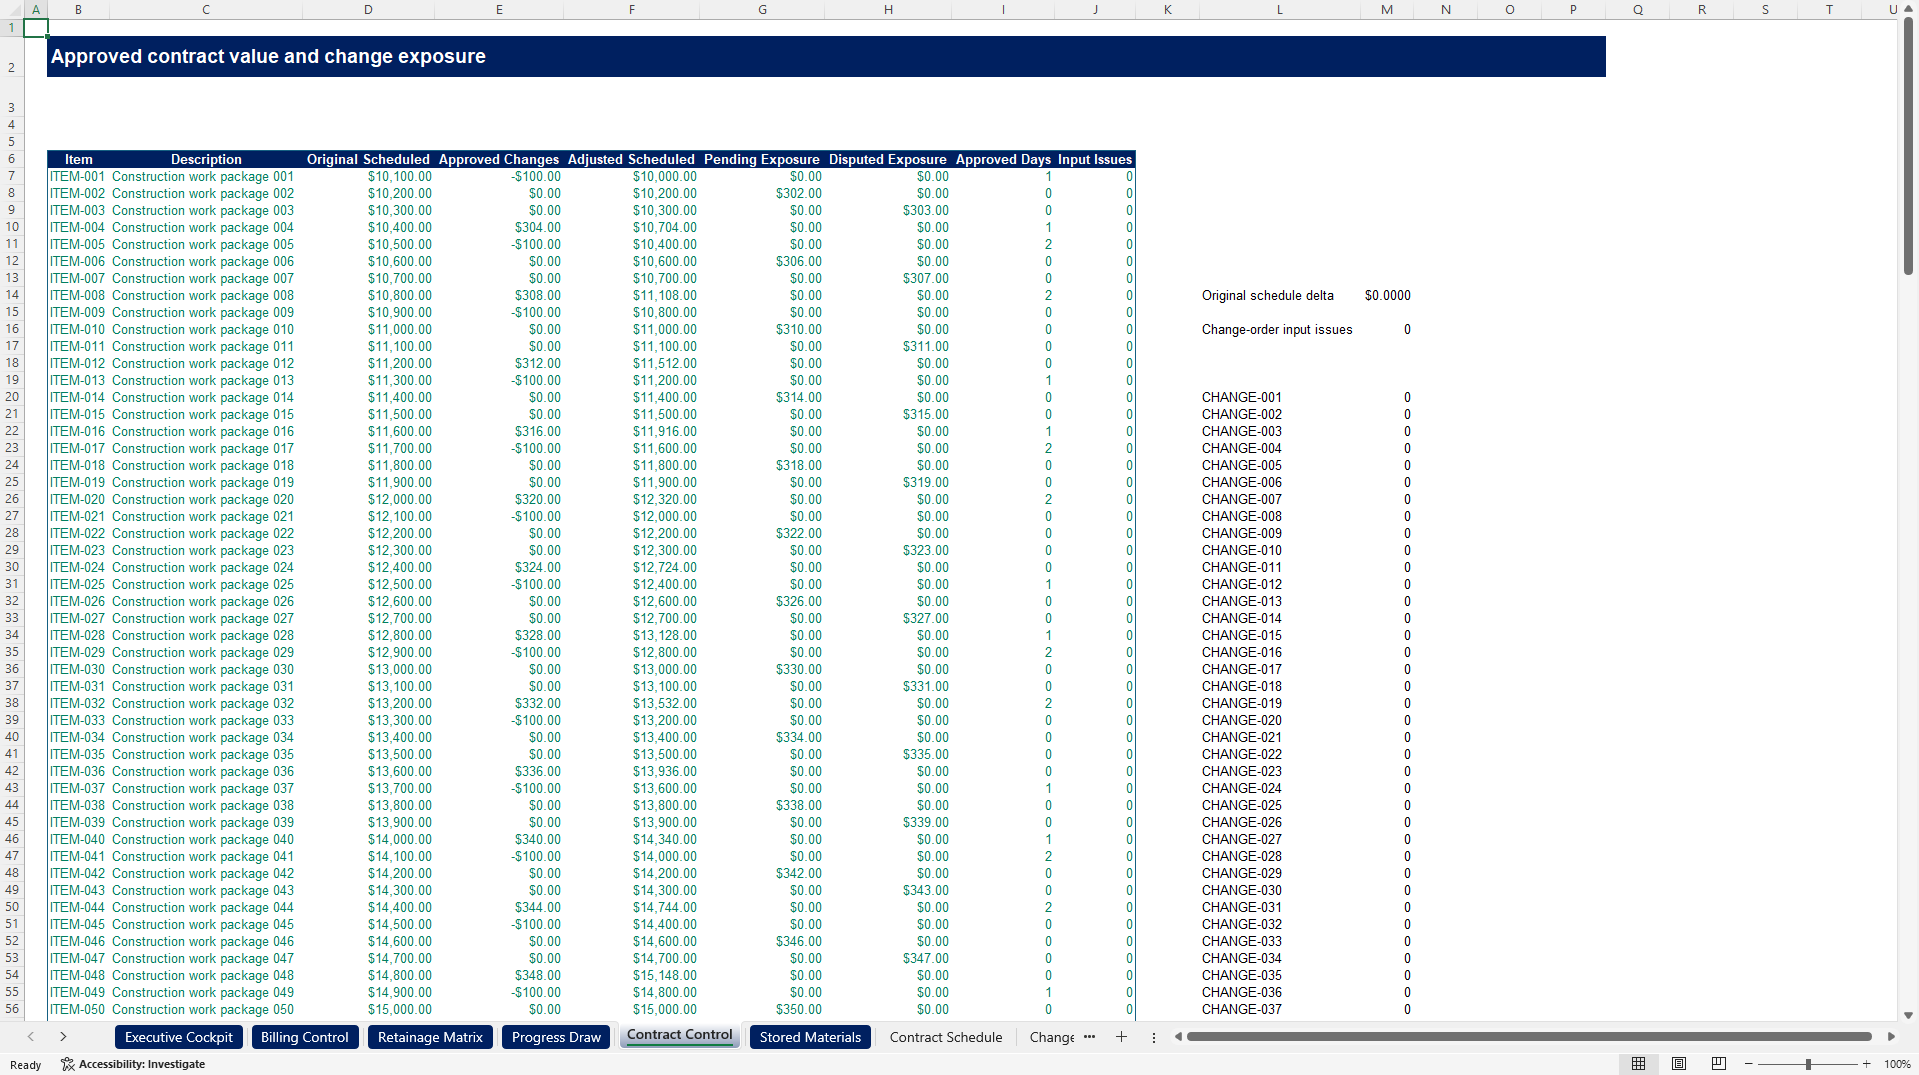This screenshot has width=1919, height=1075.
Task: Select column L header
Action: pos(1279,9)
